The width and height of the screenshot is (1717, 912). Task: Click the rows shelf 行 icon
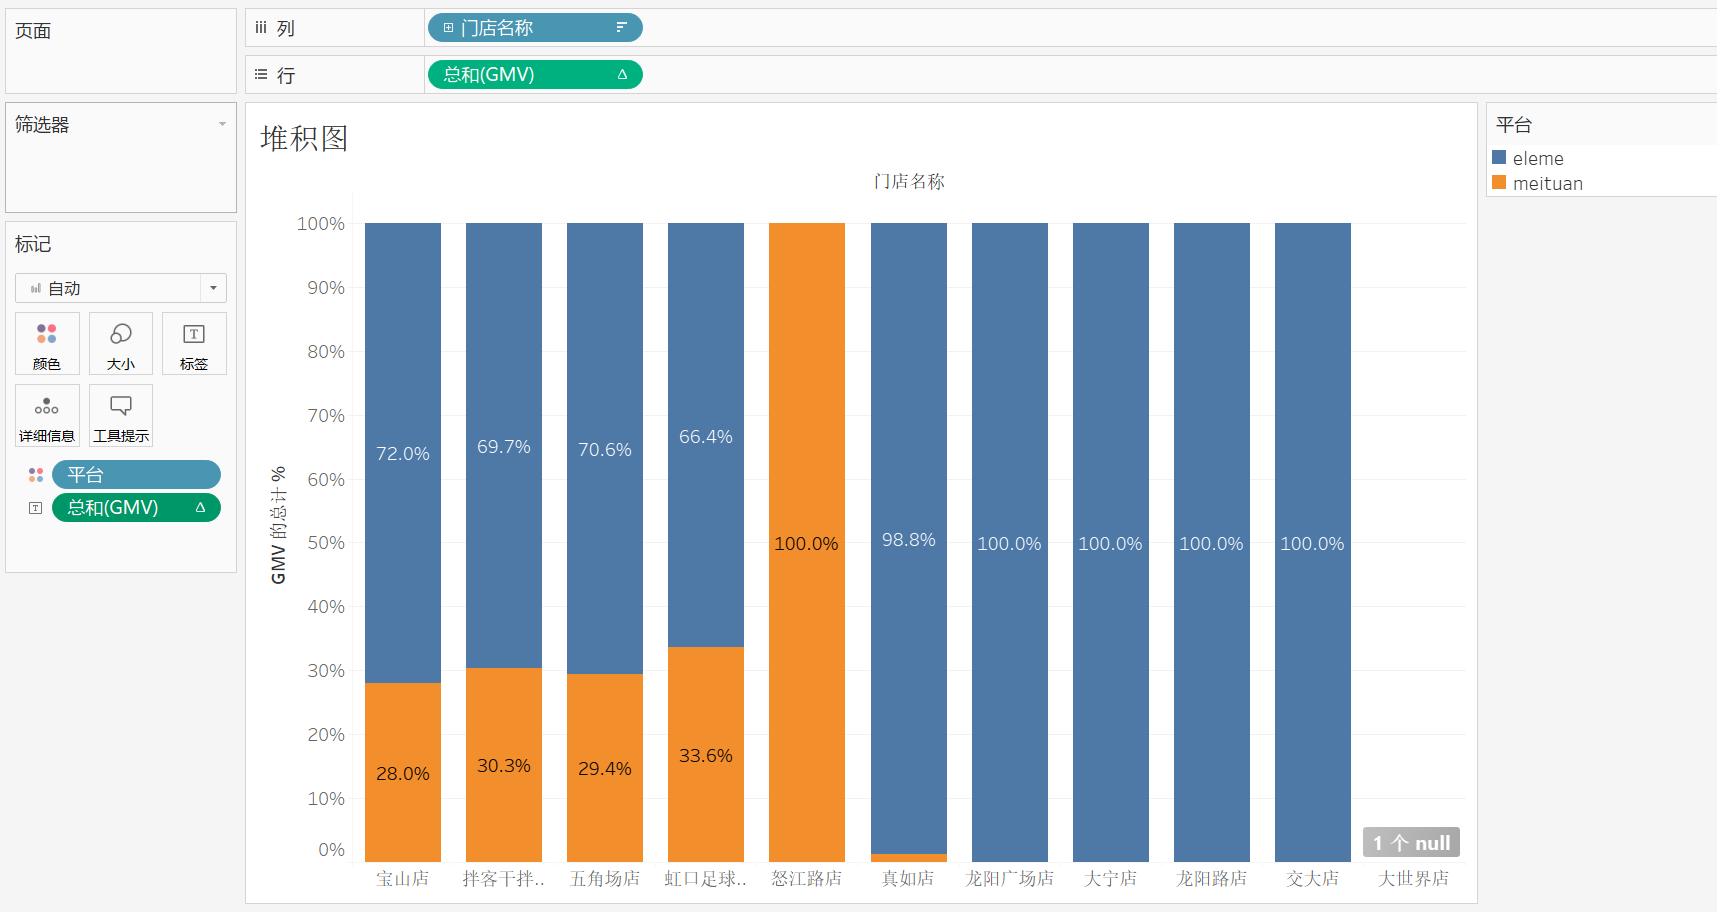point(261,74)
